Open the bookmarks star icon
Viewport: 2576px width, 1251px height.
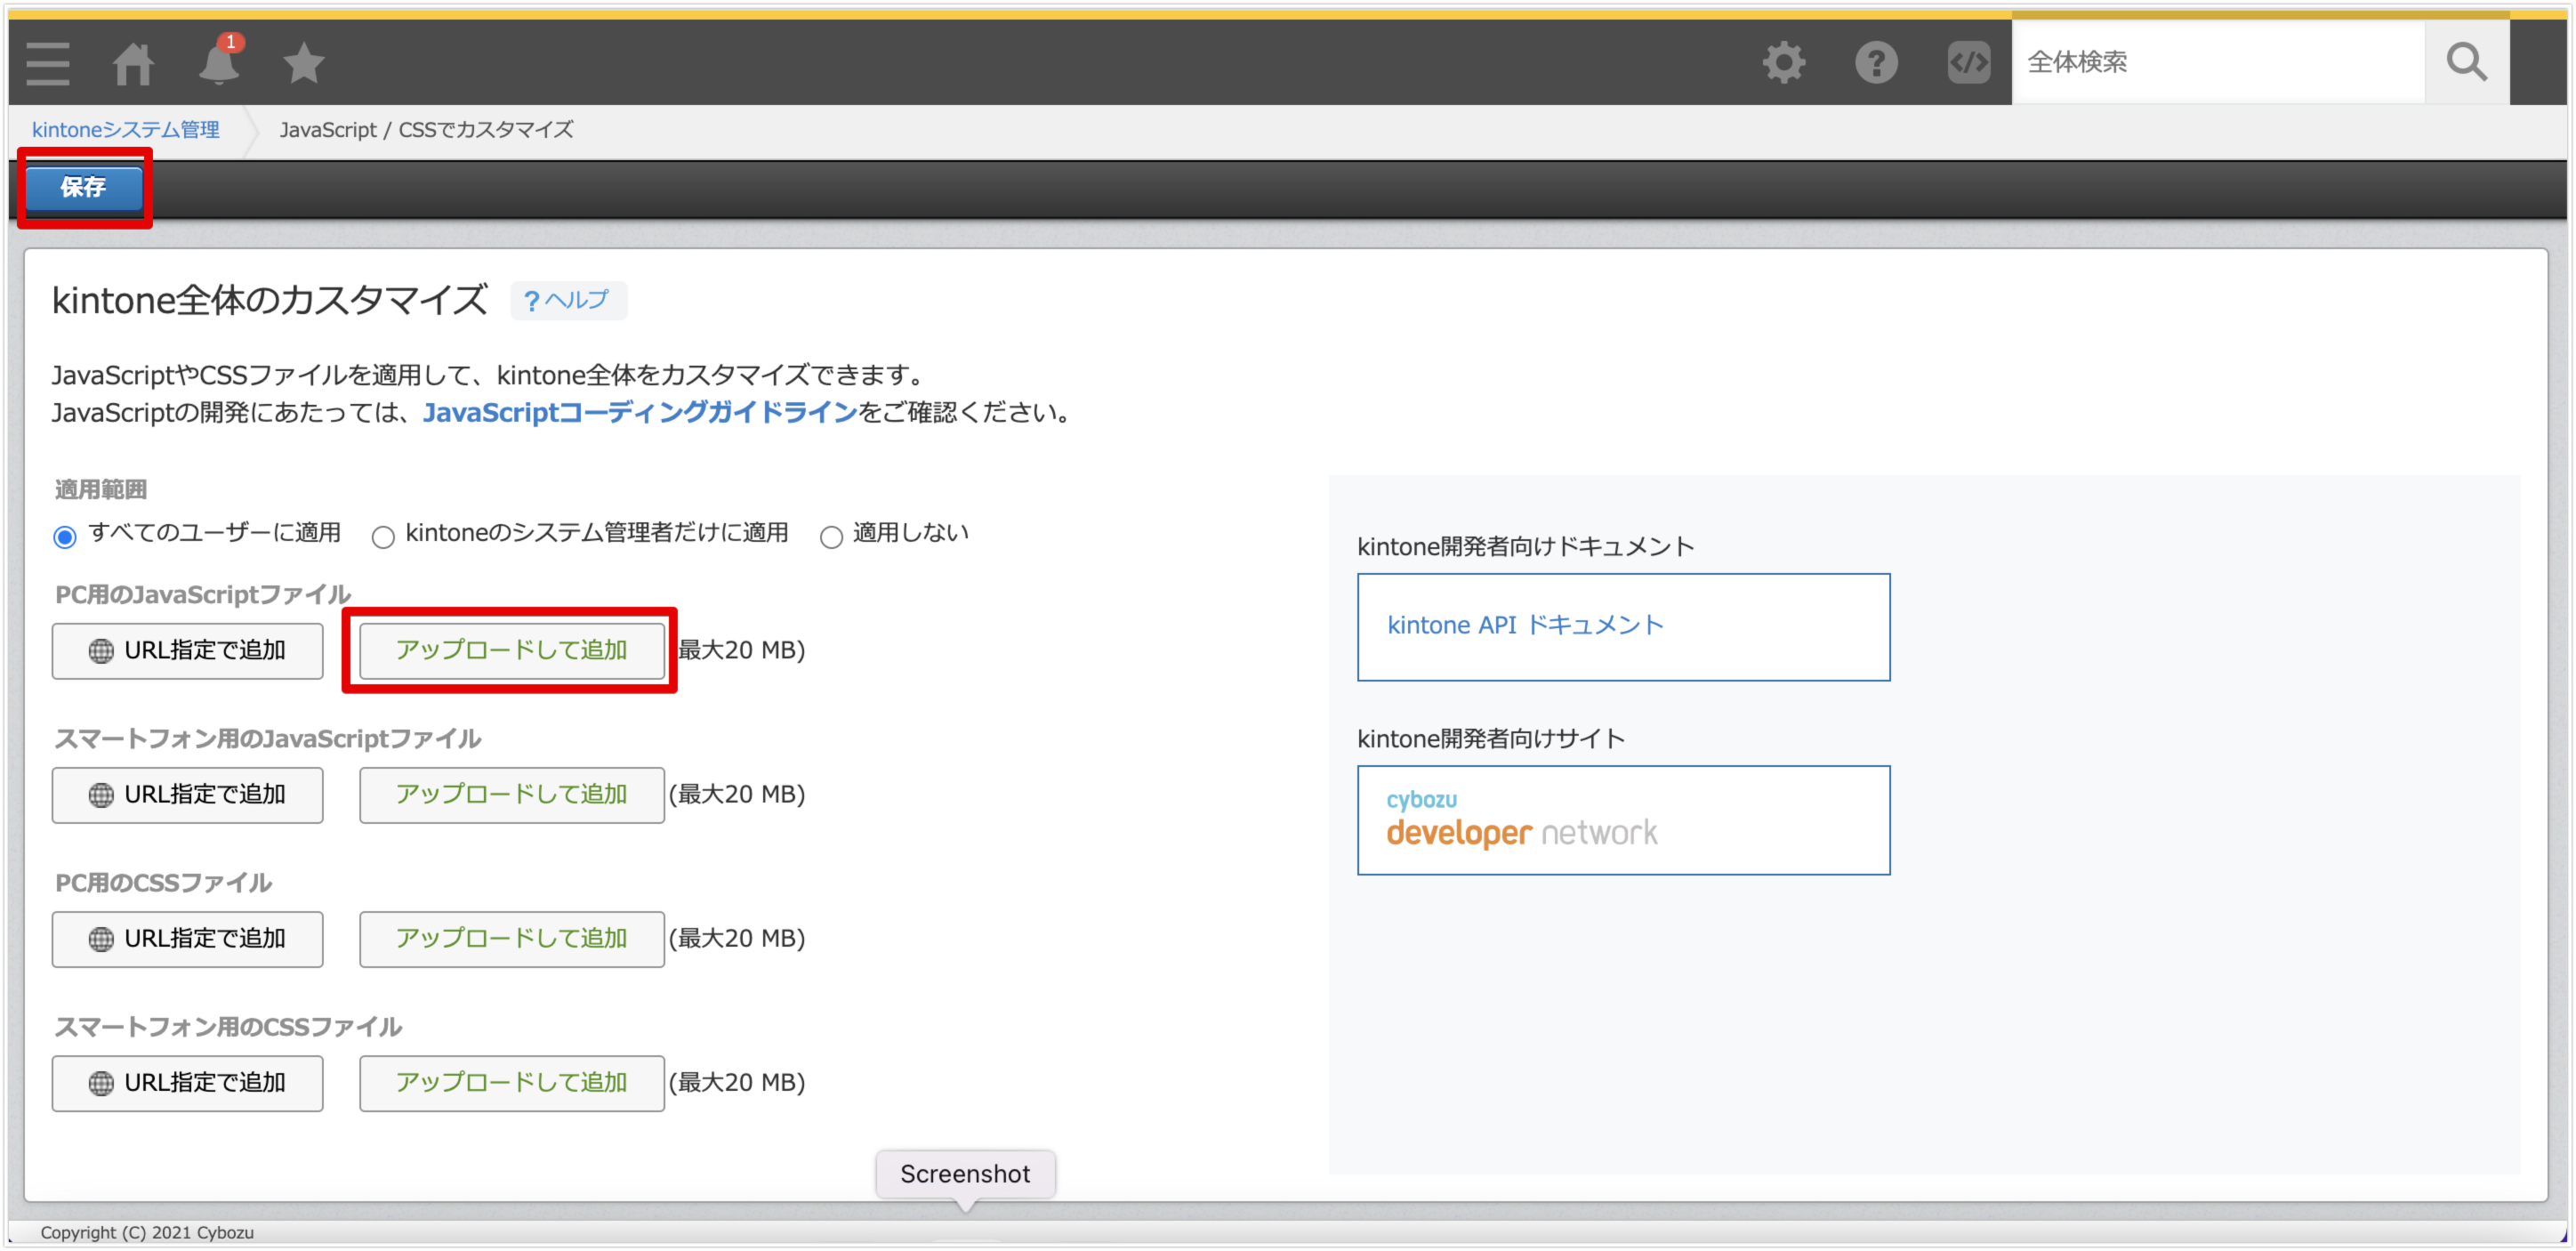304,63
